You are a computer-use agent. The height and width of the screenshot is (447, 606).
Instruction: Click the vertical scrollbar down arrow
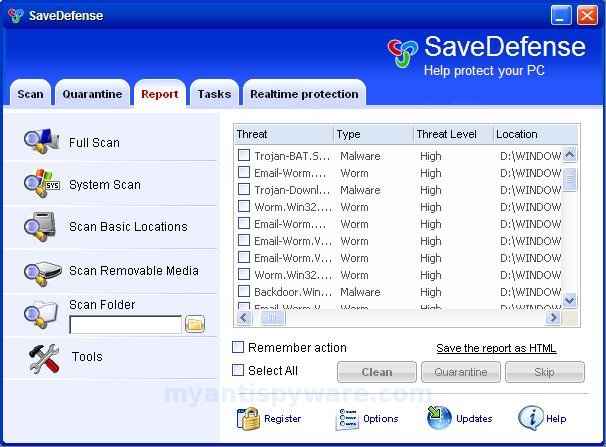point(570,300)
